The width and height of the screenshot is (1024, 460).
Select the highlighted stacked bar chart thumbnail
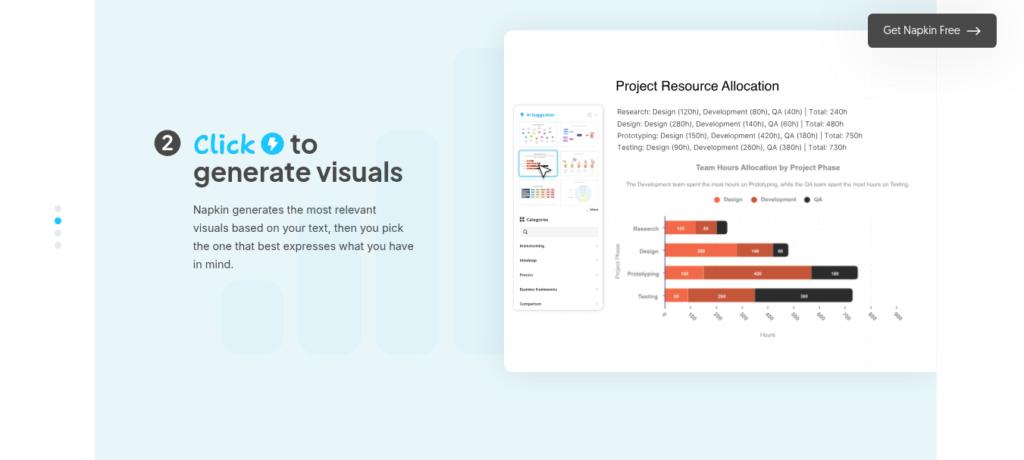click(538, 163)
